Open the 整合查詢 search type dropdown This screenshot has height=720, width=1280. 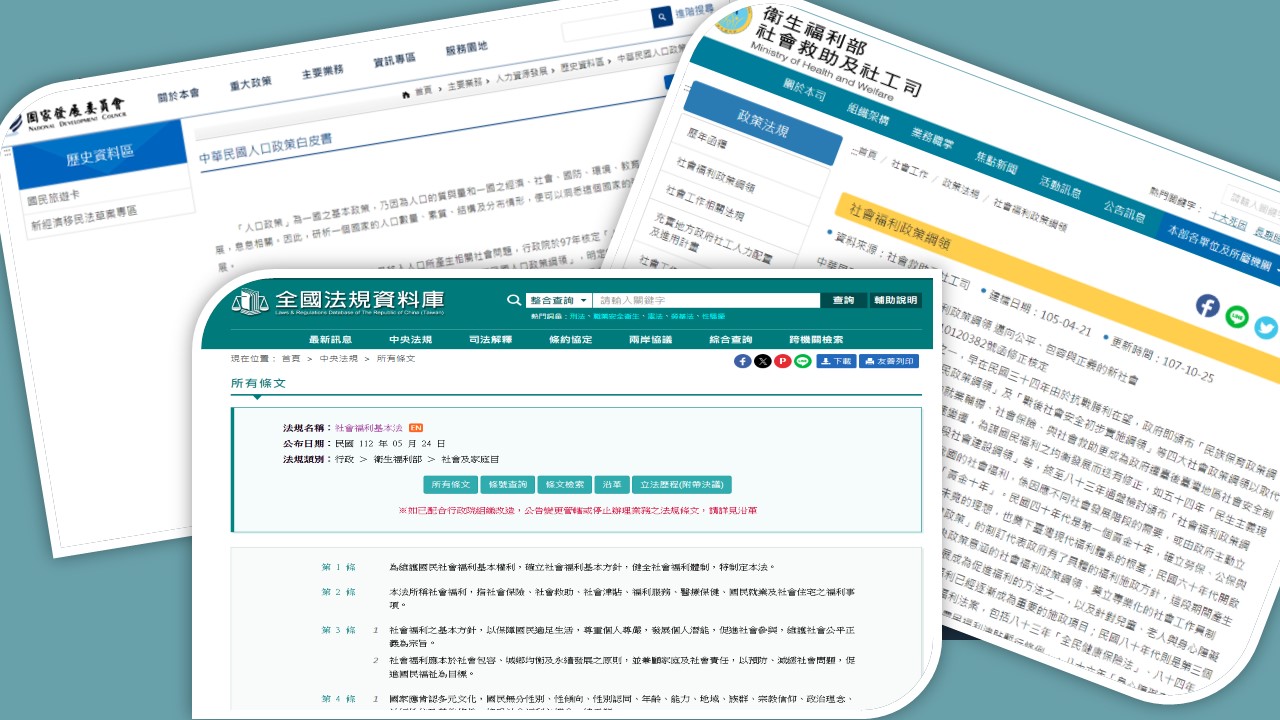[559, 300]
